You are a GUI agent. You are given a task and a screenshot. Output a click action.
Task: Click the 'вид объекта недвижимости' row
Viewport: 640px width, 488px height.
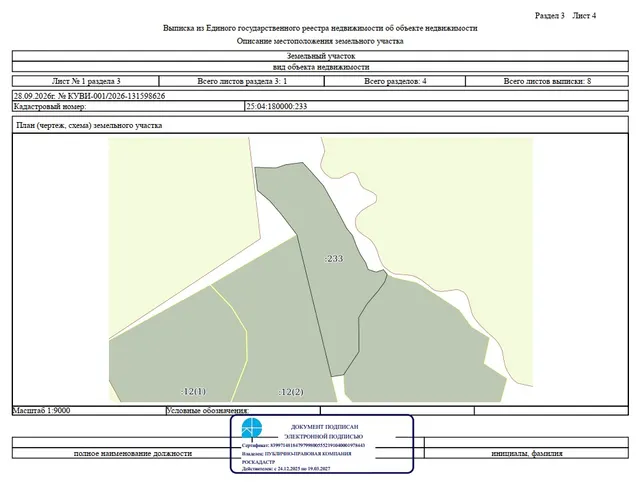tap(320, 67)
